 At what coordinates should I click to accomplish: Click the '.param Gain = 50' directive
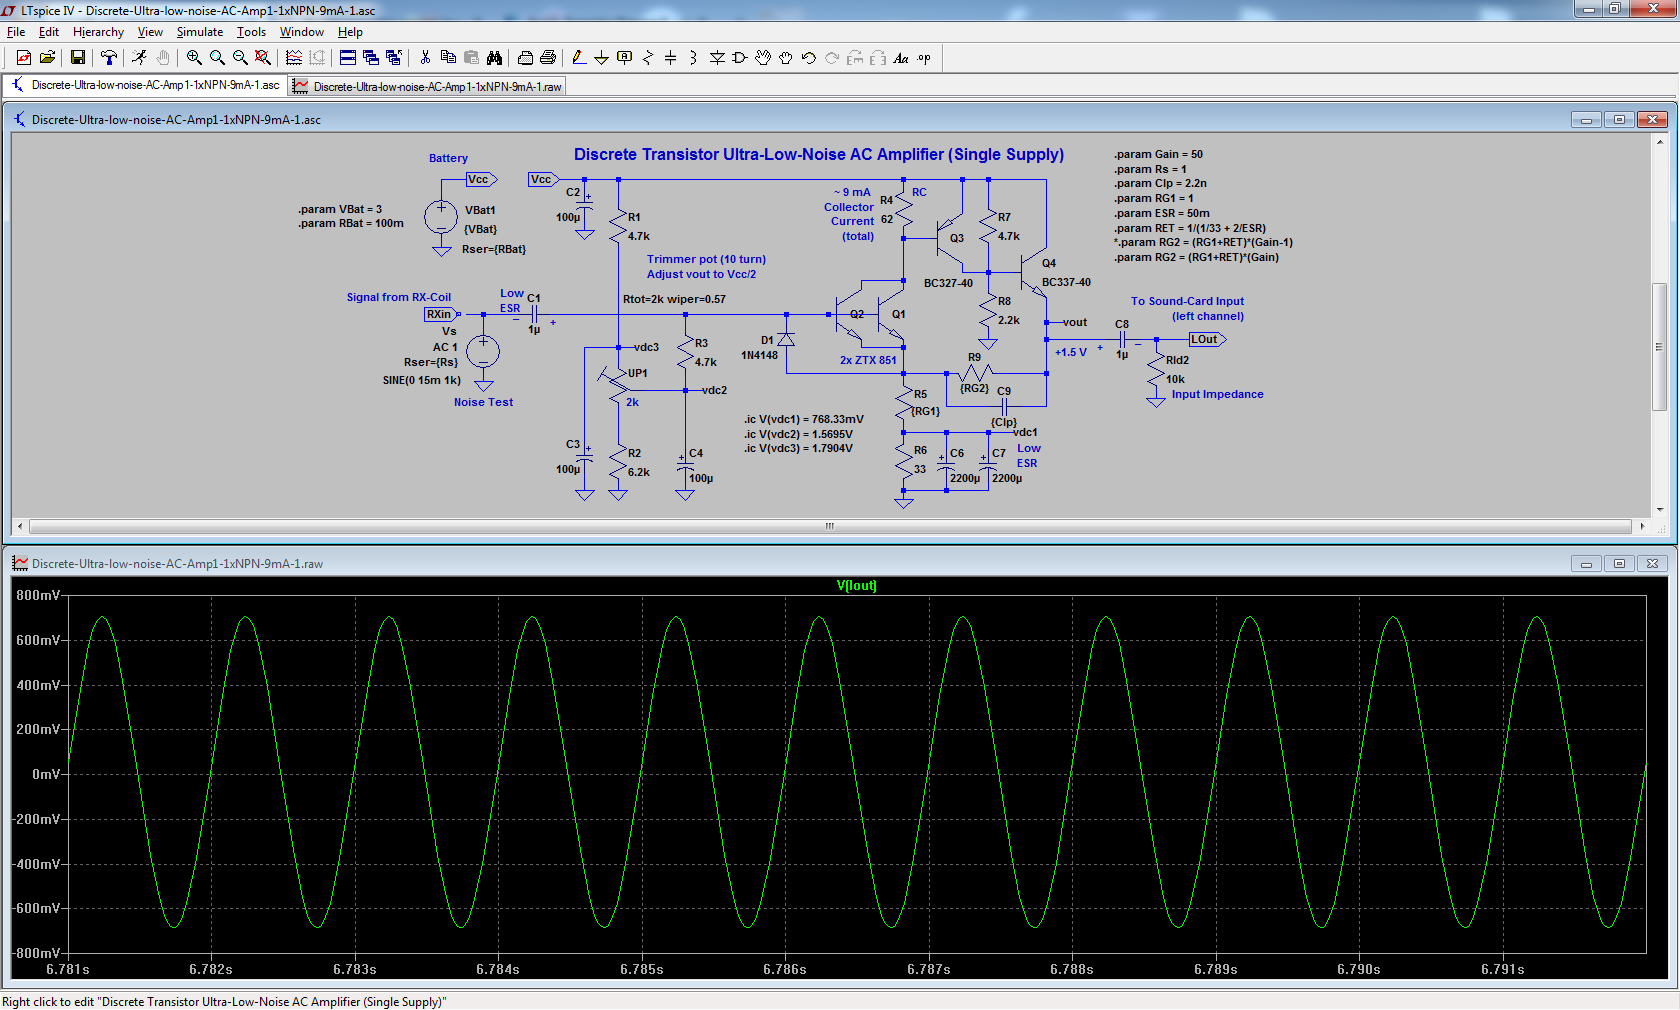1158,155
